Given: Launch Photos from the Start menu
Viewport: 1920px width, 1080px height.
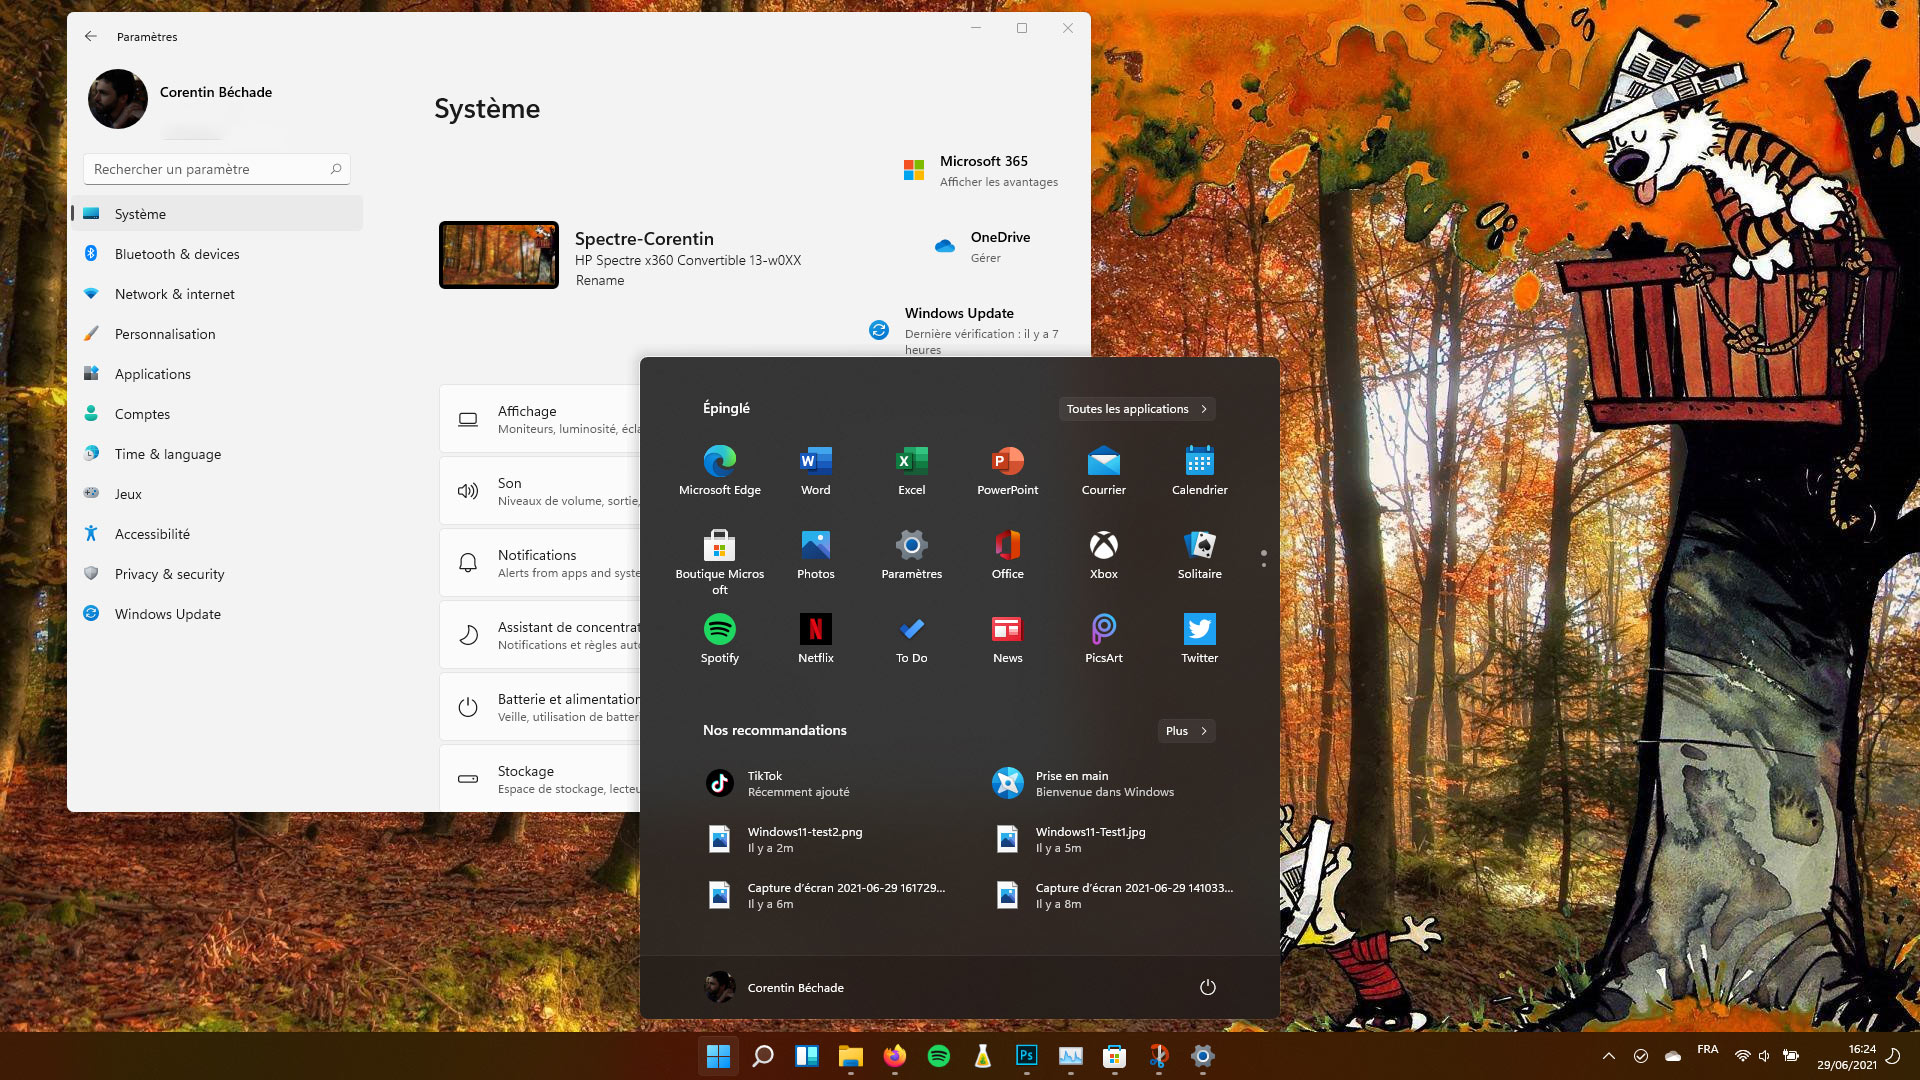Looking at the screenshot, I should point(815,554).
